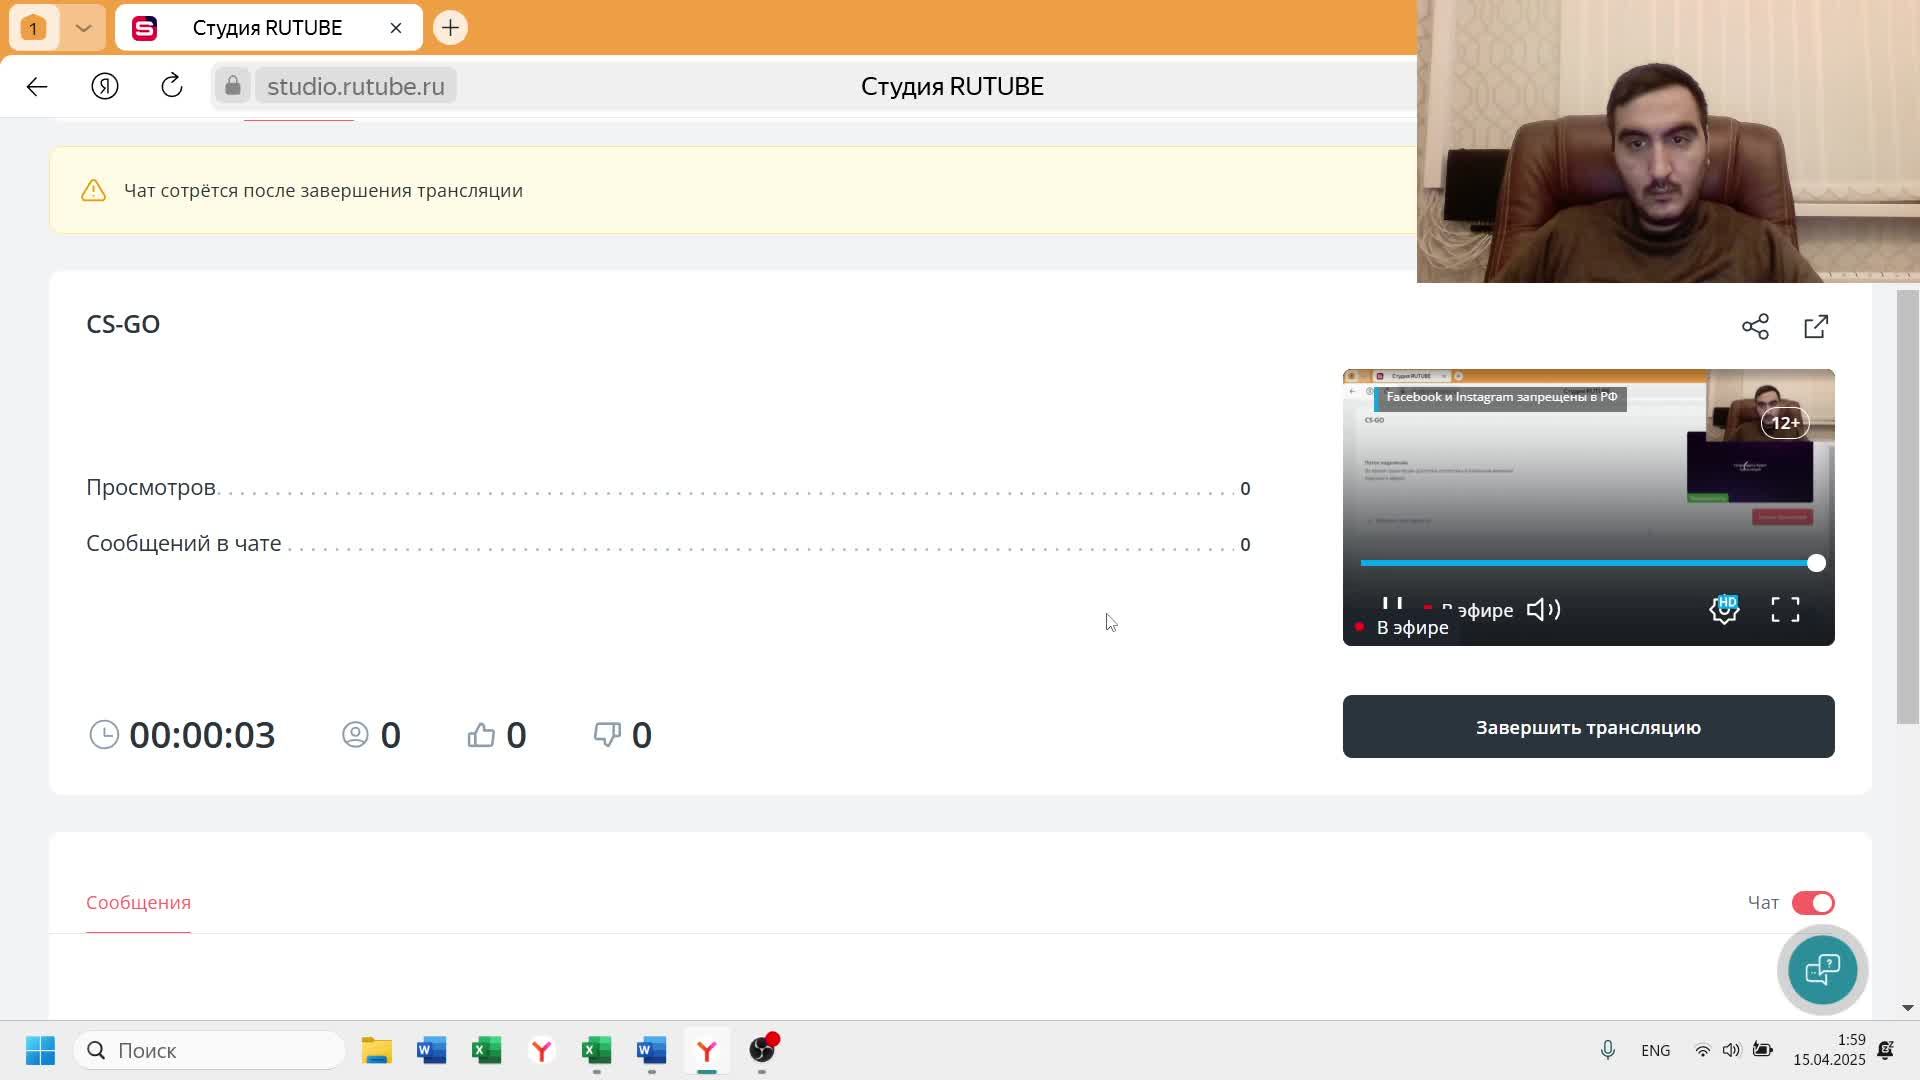The image size is (1920, 1080).
Task: Expand the browser tab group dropdown chevron
Action: pos(83,28)
